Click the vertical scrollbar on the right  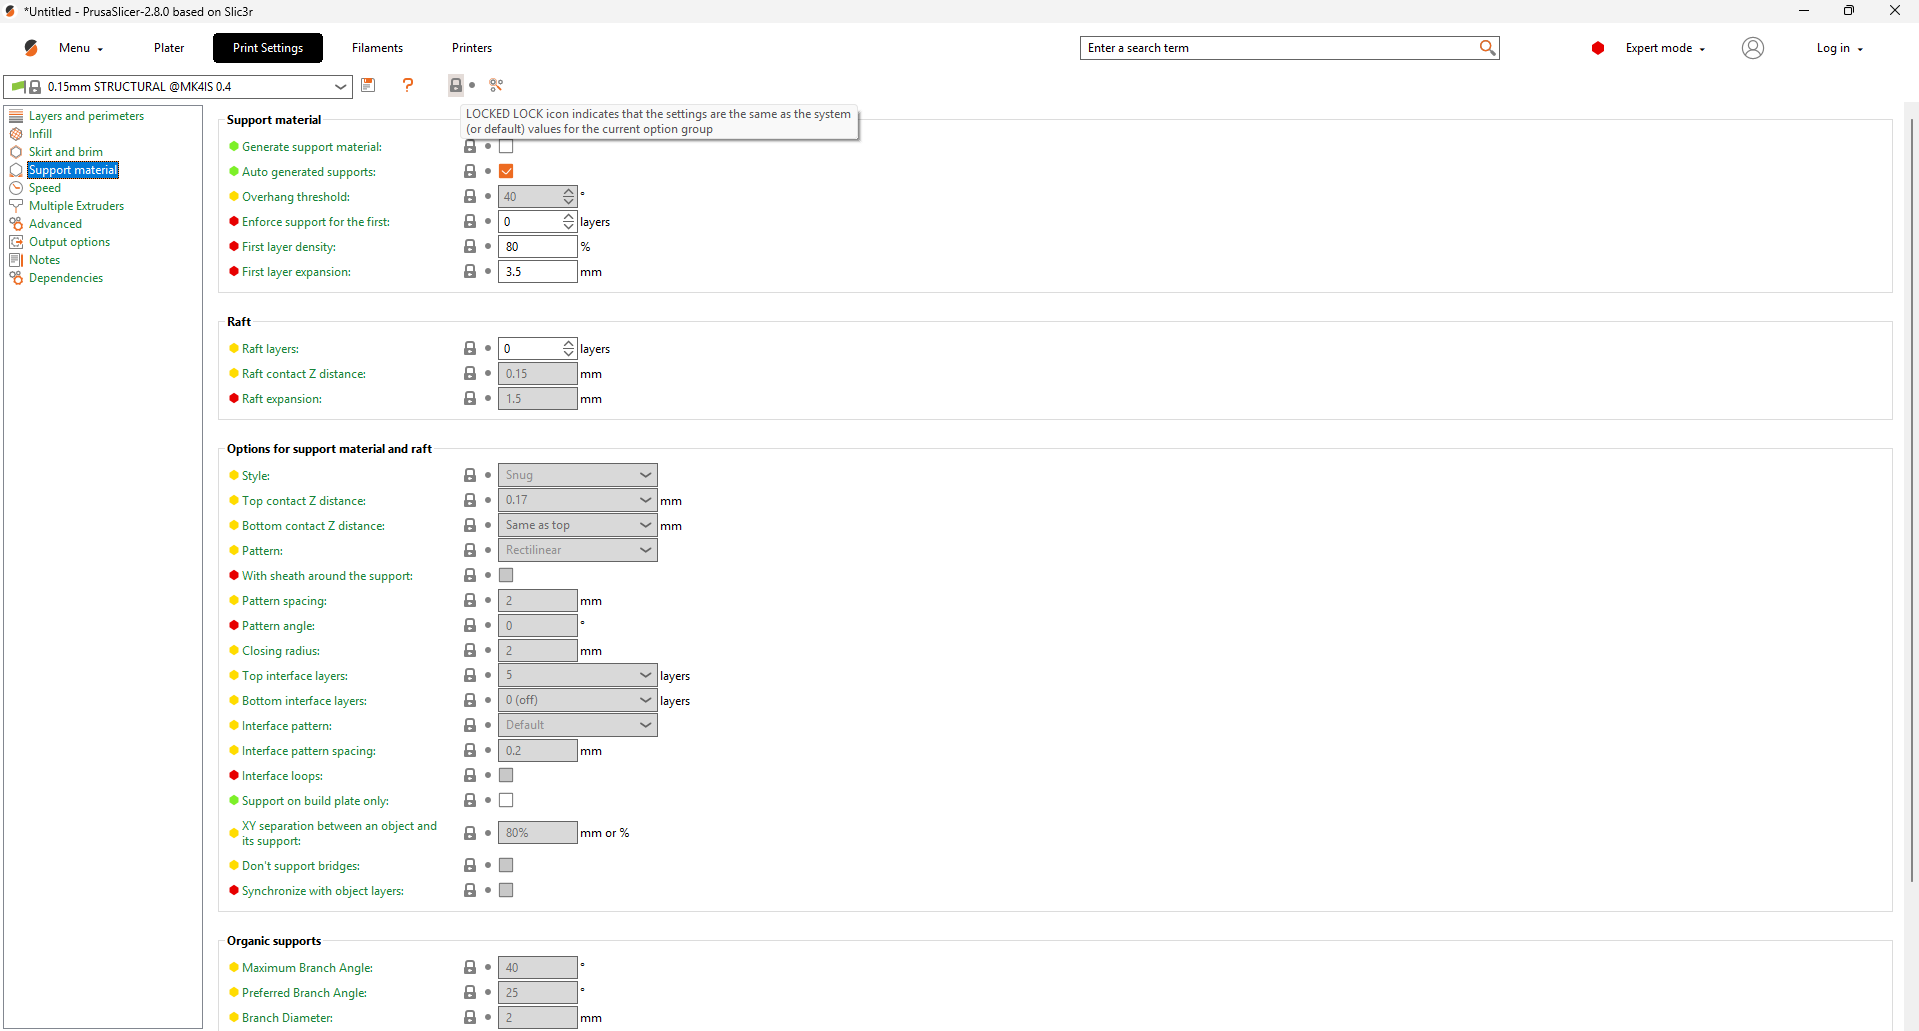point(1910,500)
